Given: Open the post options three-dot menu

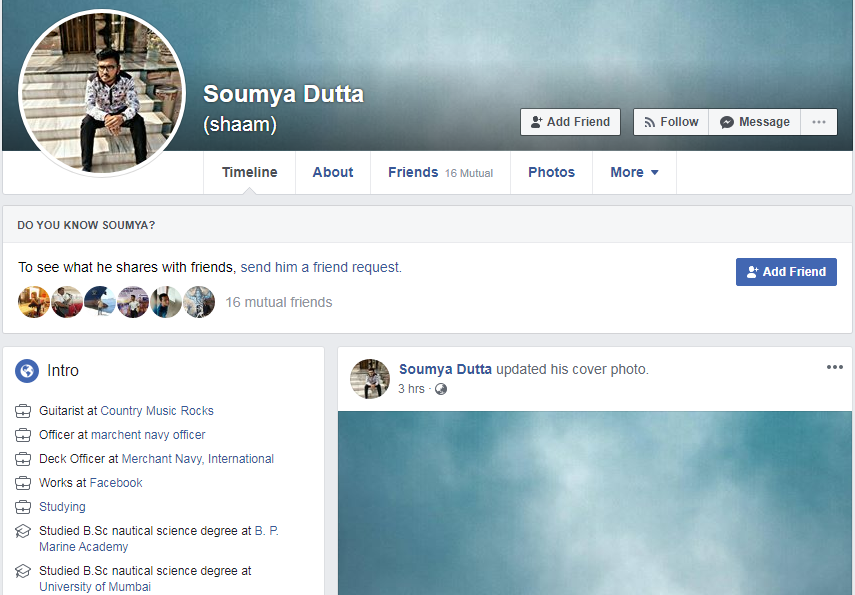Looking at the screenshot, I should click(834, 367).
